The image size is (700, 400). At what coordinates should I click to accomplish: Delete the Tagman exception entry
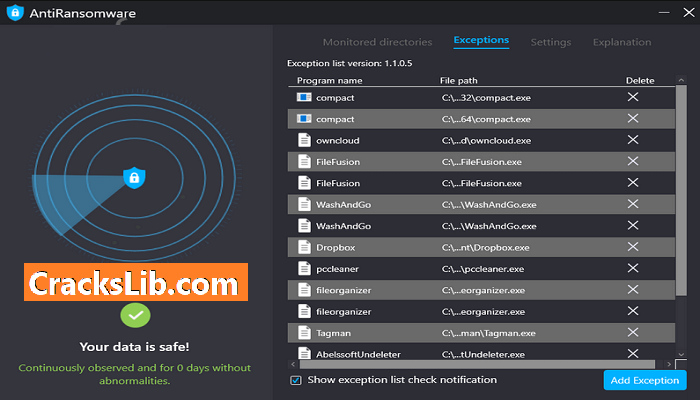pyautogui.click(x=633, y=333)
